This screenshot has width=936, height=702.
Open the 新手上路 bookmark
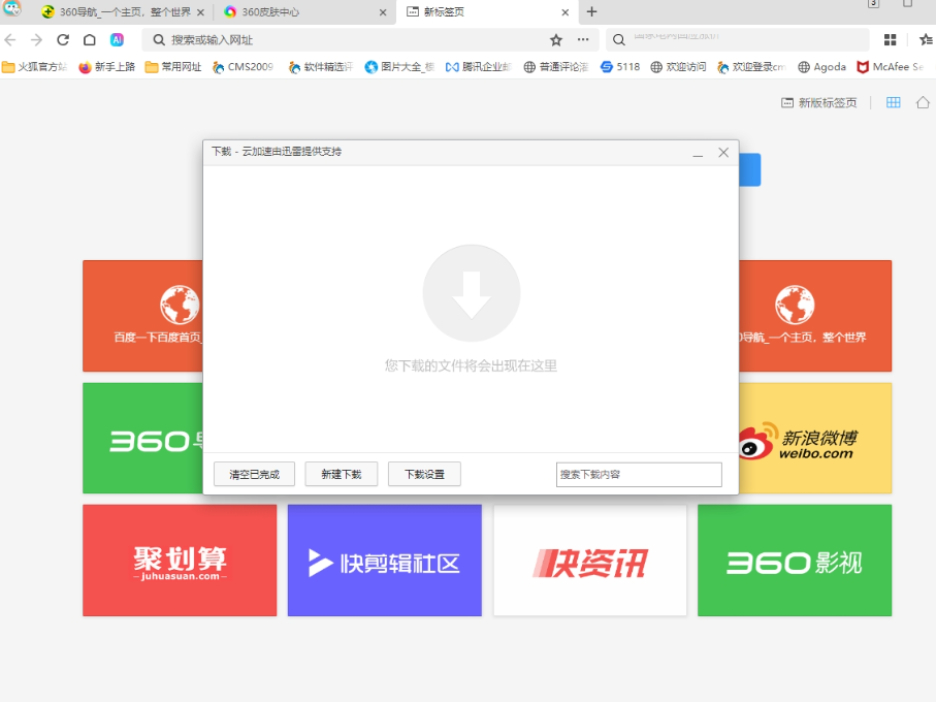[107, 67]
